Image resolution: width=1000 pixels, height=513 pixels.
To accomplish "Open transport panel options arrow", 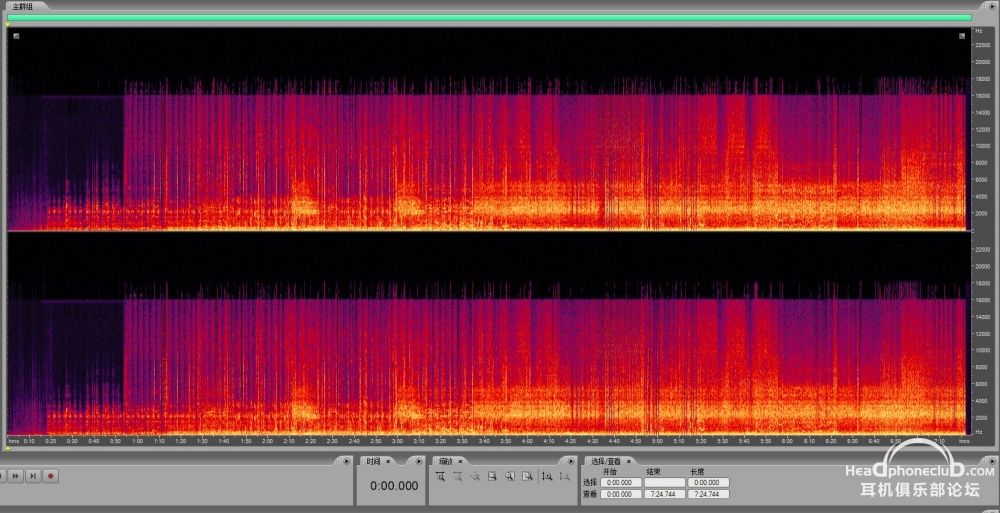I will tap(346, 461).
